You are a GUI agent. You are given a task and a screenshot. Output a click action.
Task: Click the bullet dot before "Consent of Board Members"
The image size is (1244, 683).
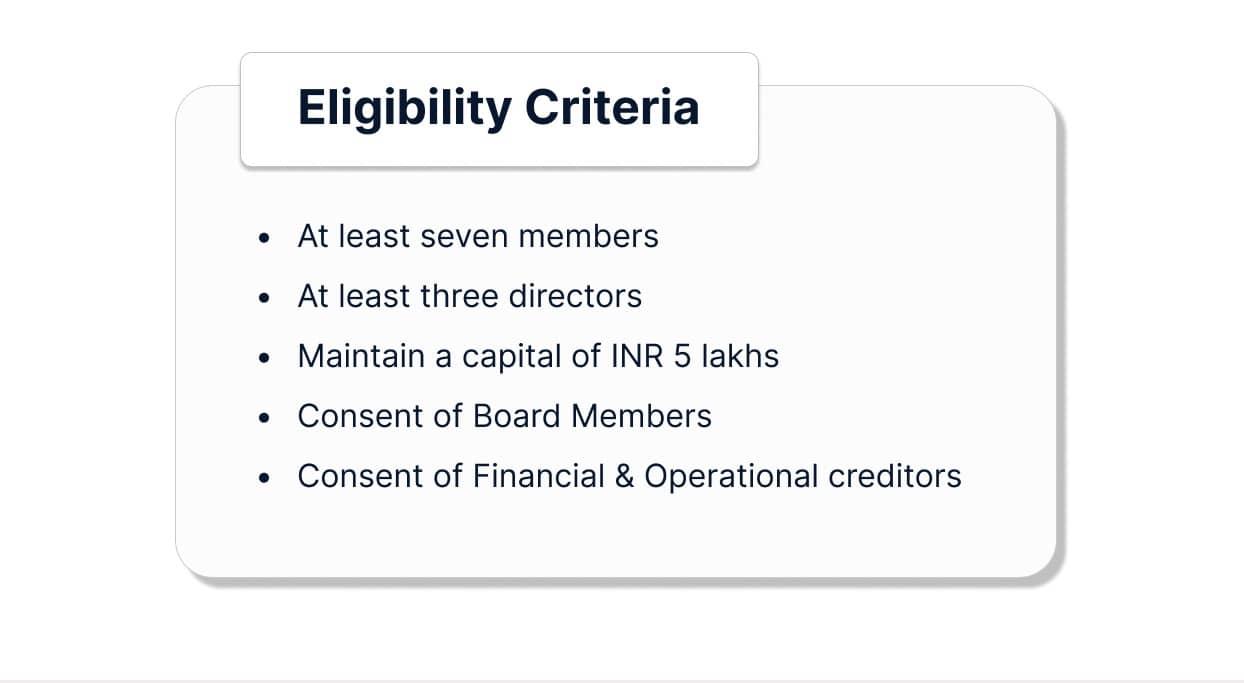pos(264,418)
